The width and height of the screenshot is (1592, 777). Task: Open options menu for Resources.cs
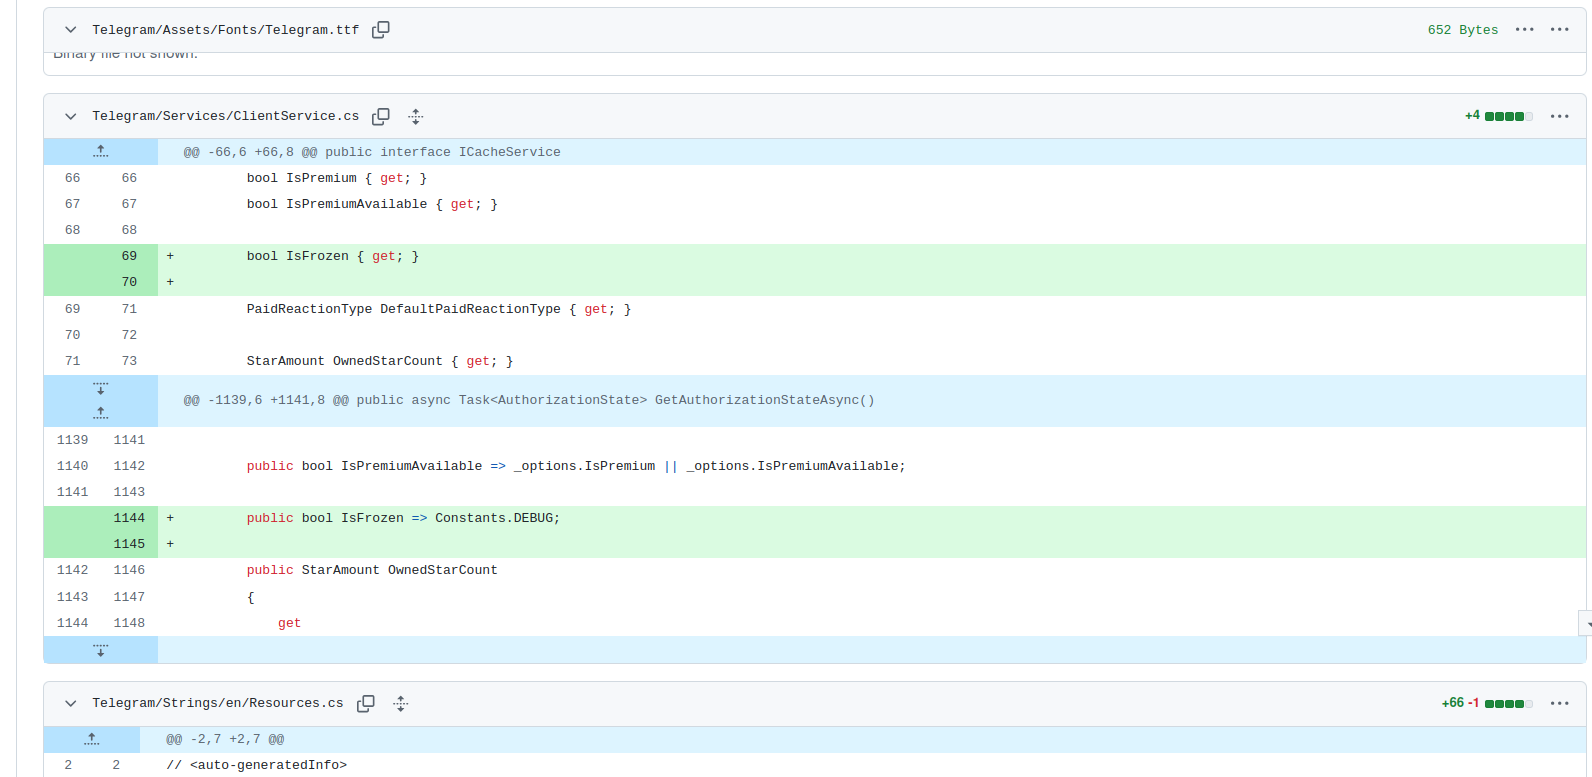pyautogui.click(x=1559, y=704)
